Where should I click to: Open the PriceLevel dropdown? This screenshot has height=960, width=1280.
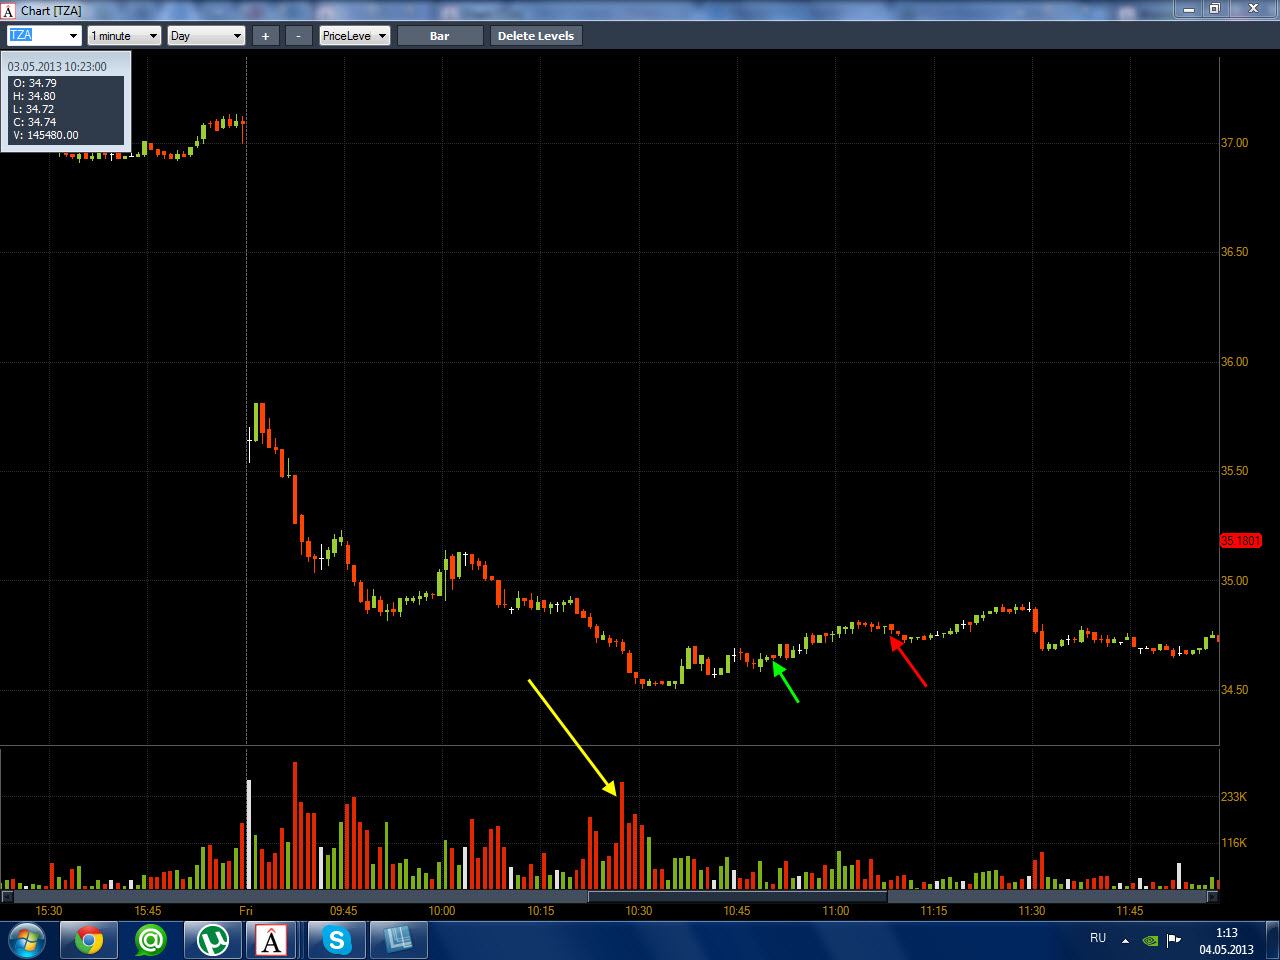click(382, 36)
